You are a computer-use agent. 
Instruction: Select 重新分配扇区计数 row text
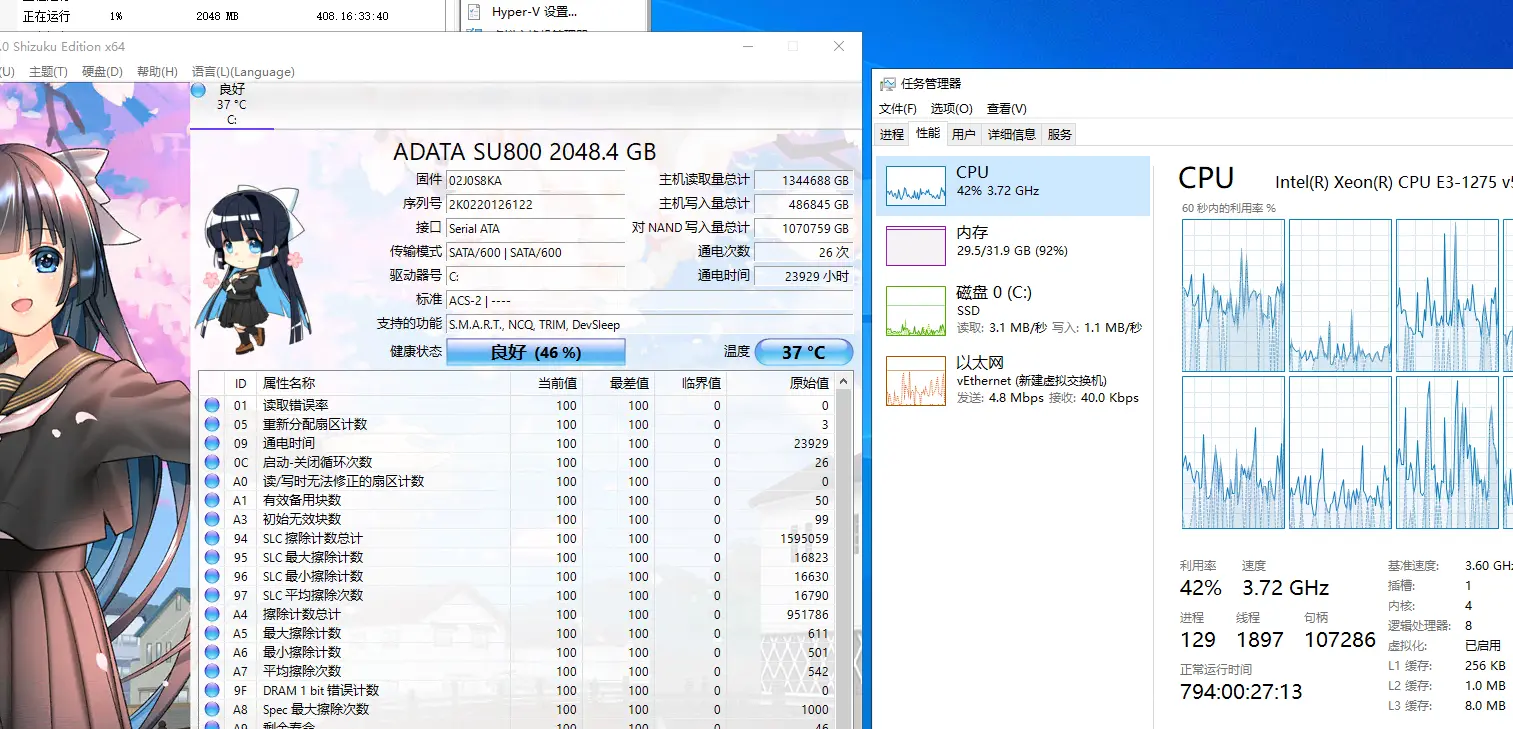[315, 424]
